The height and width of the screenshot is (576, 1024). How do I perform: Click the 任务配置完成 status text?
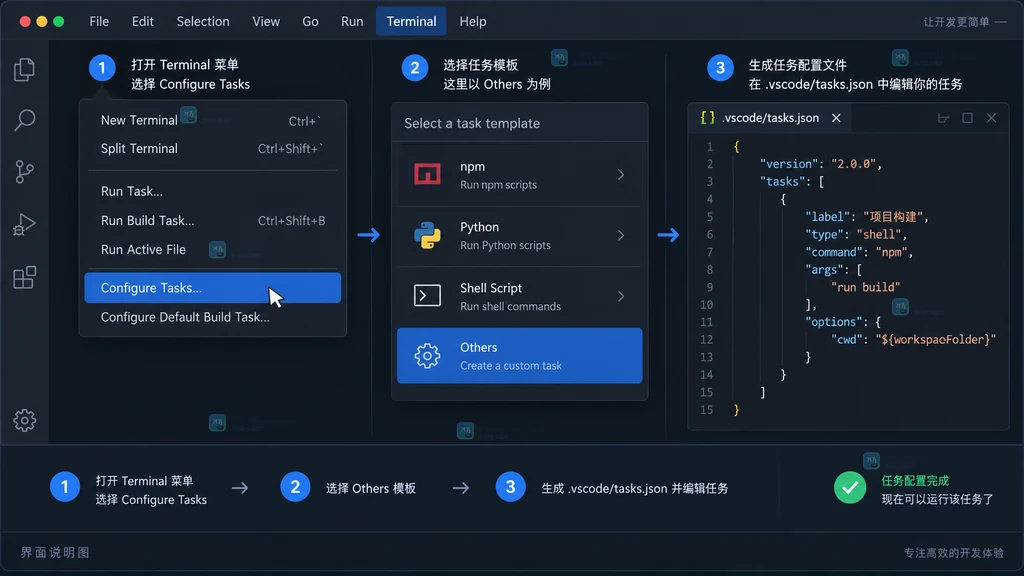pyautogui.click(x=915, y=481)
